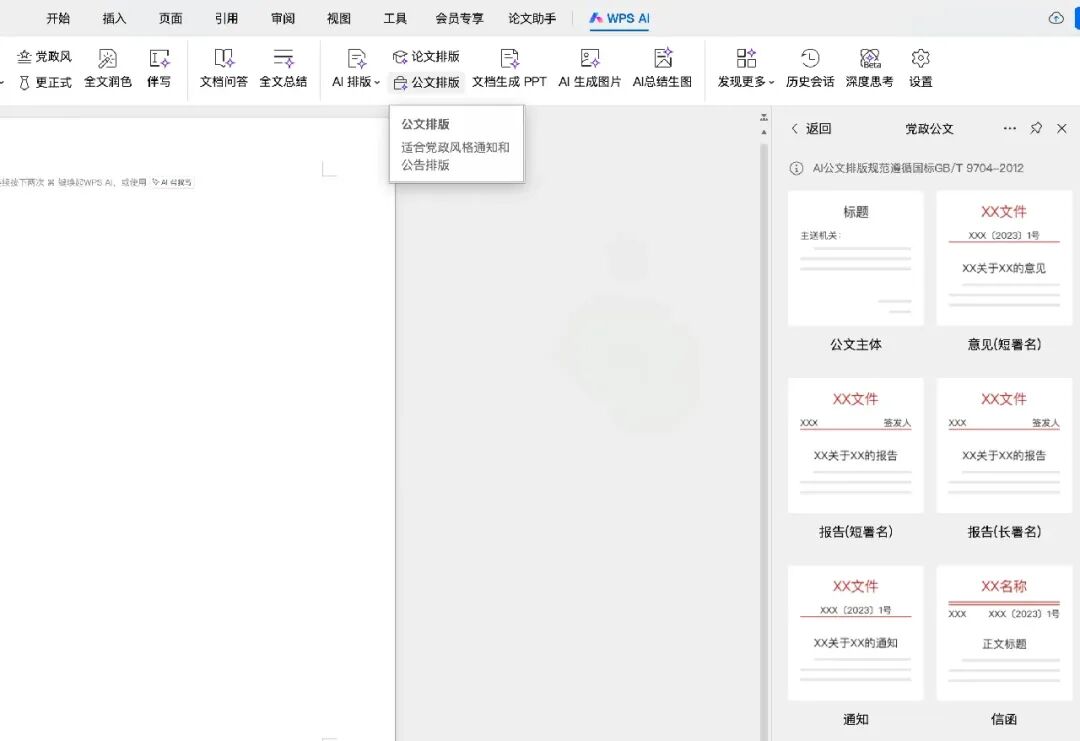Open the 工具 tab
This screenshot has height=741, width=1080.
coord(395,19)
